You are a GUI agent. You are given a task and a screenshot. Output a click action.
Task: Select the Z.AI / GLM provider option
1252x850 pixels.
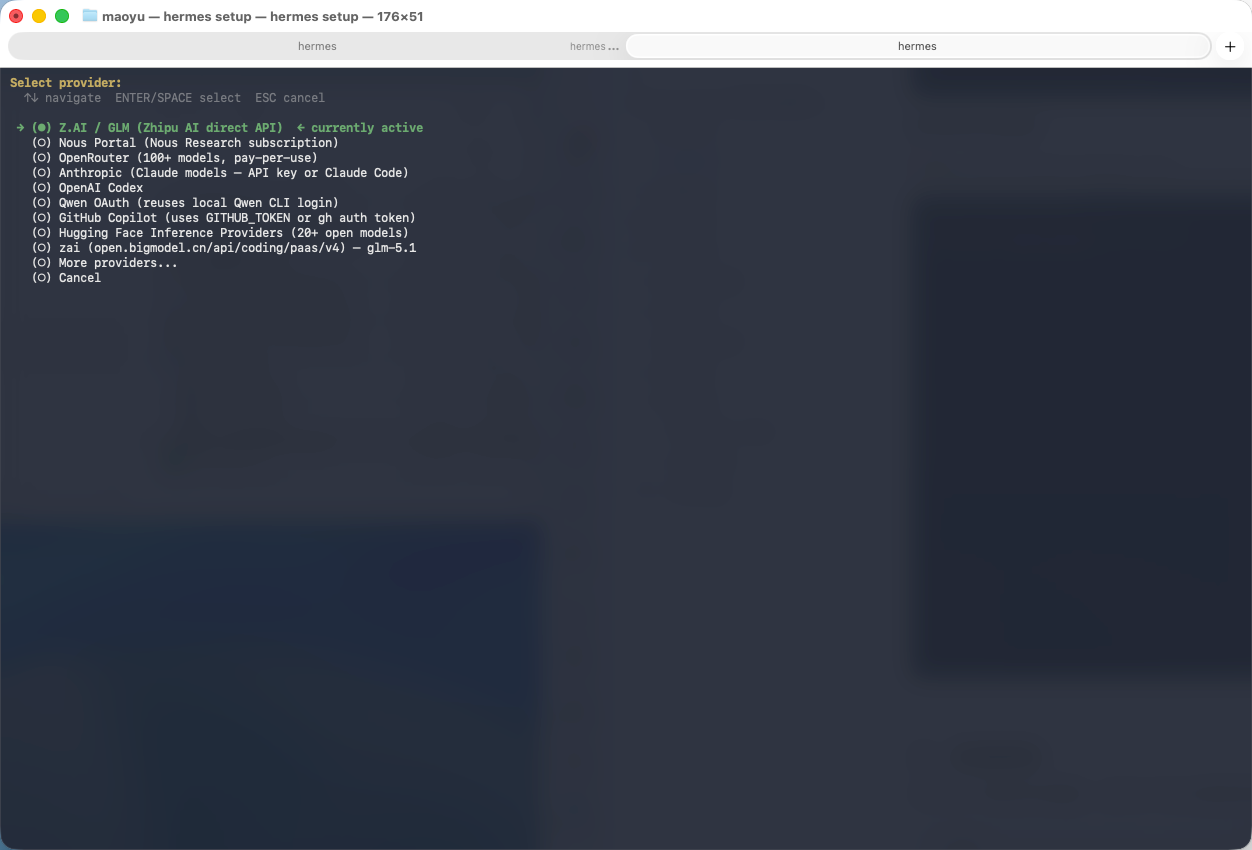coord(170,128)
